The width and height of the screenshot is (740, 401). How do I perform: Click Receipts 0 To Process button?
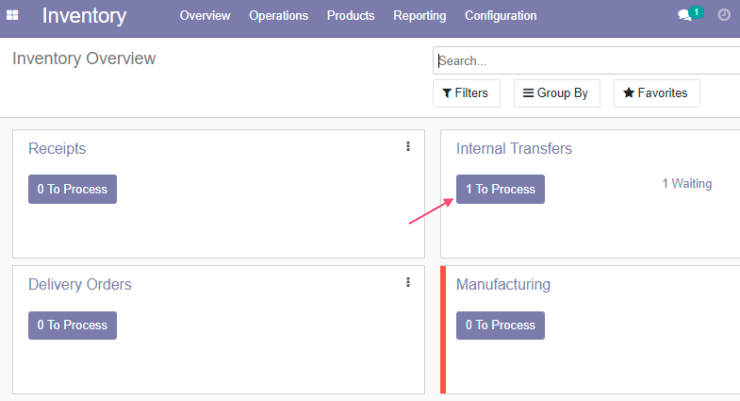pos(72,189)
